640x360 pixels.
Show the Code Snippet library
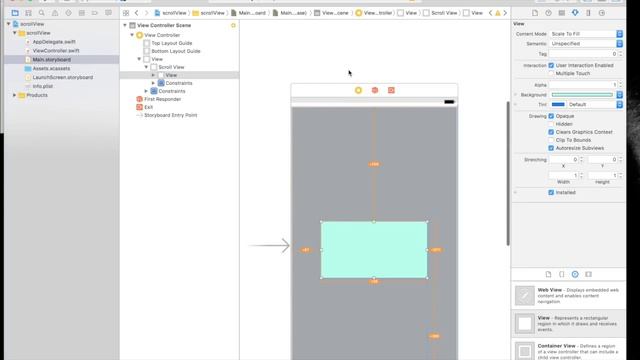562,274
